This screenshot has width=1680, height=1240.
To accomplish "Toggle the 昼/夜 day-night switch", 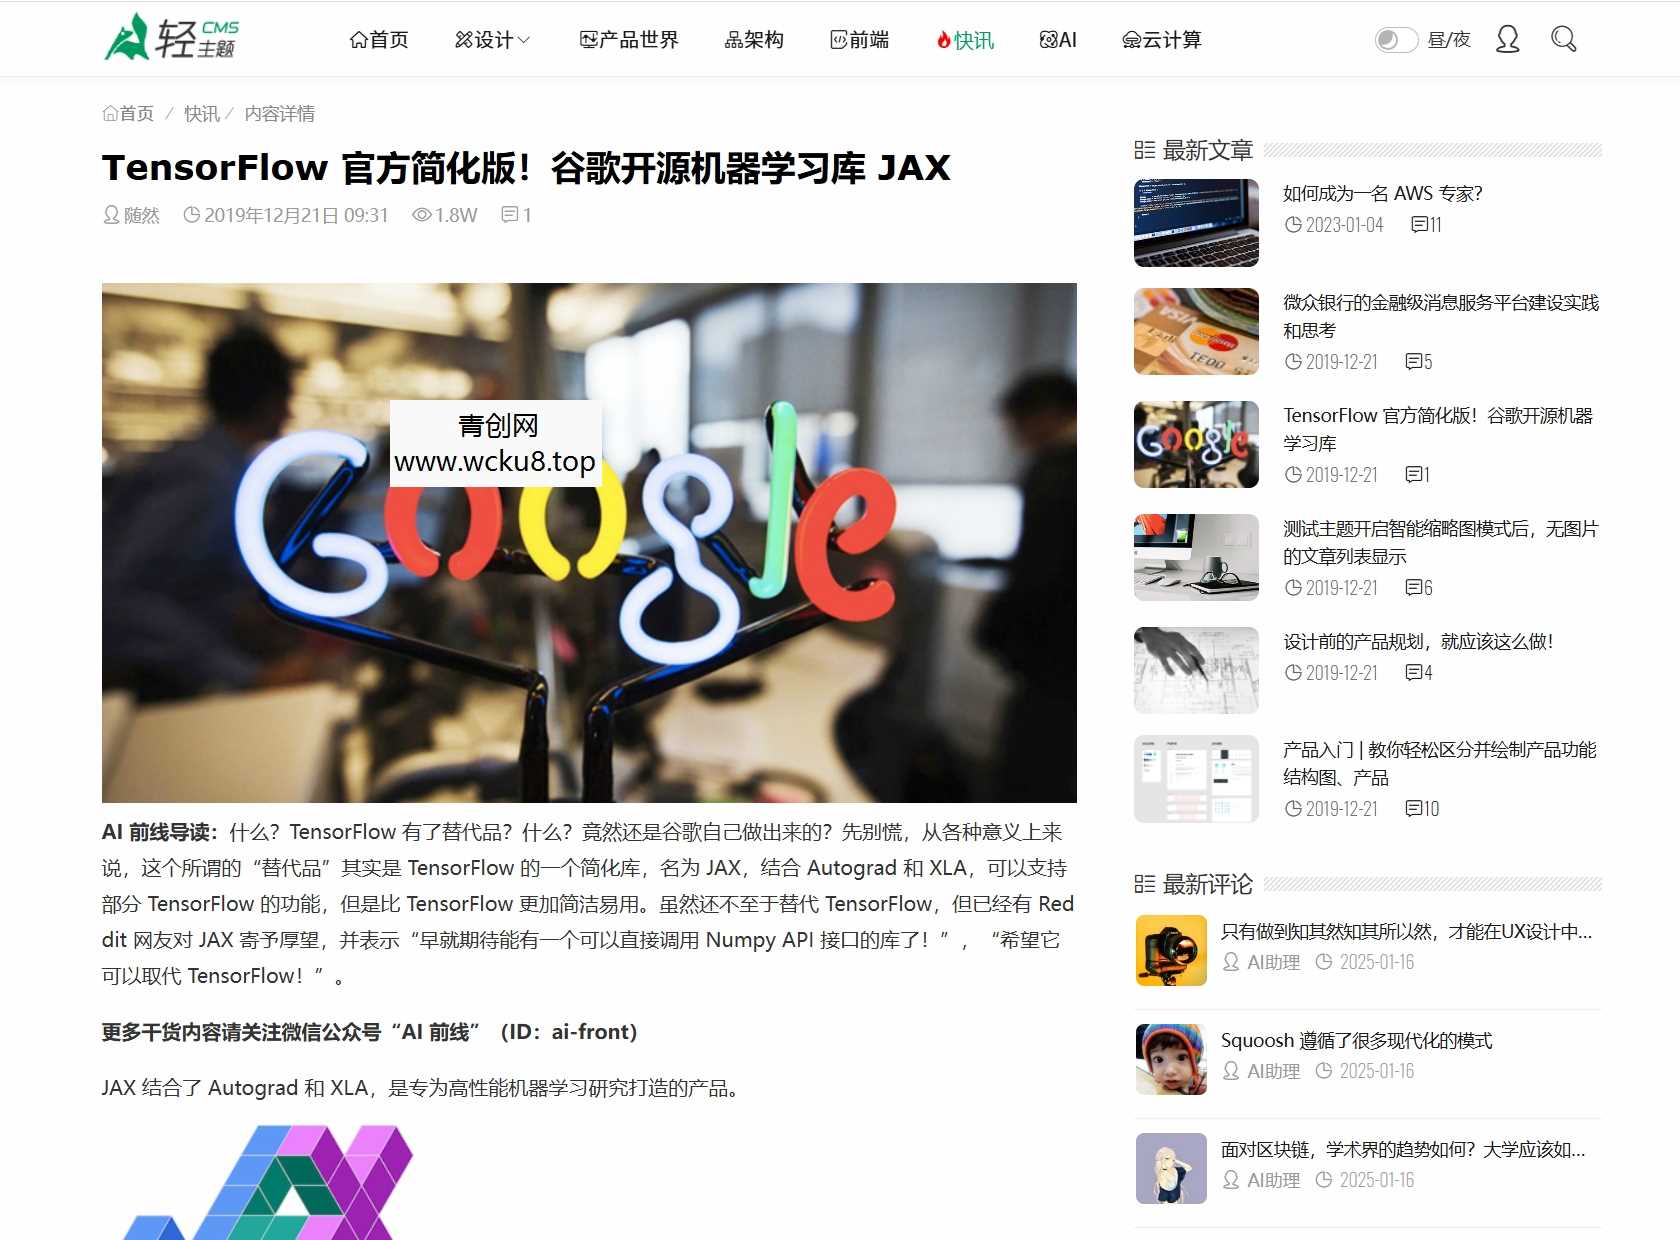I will point(1395,39).
